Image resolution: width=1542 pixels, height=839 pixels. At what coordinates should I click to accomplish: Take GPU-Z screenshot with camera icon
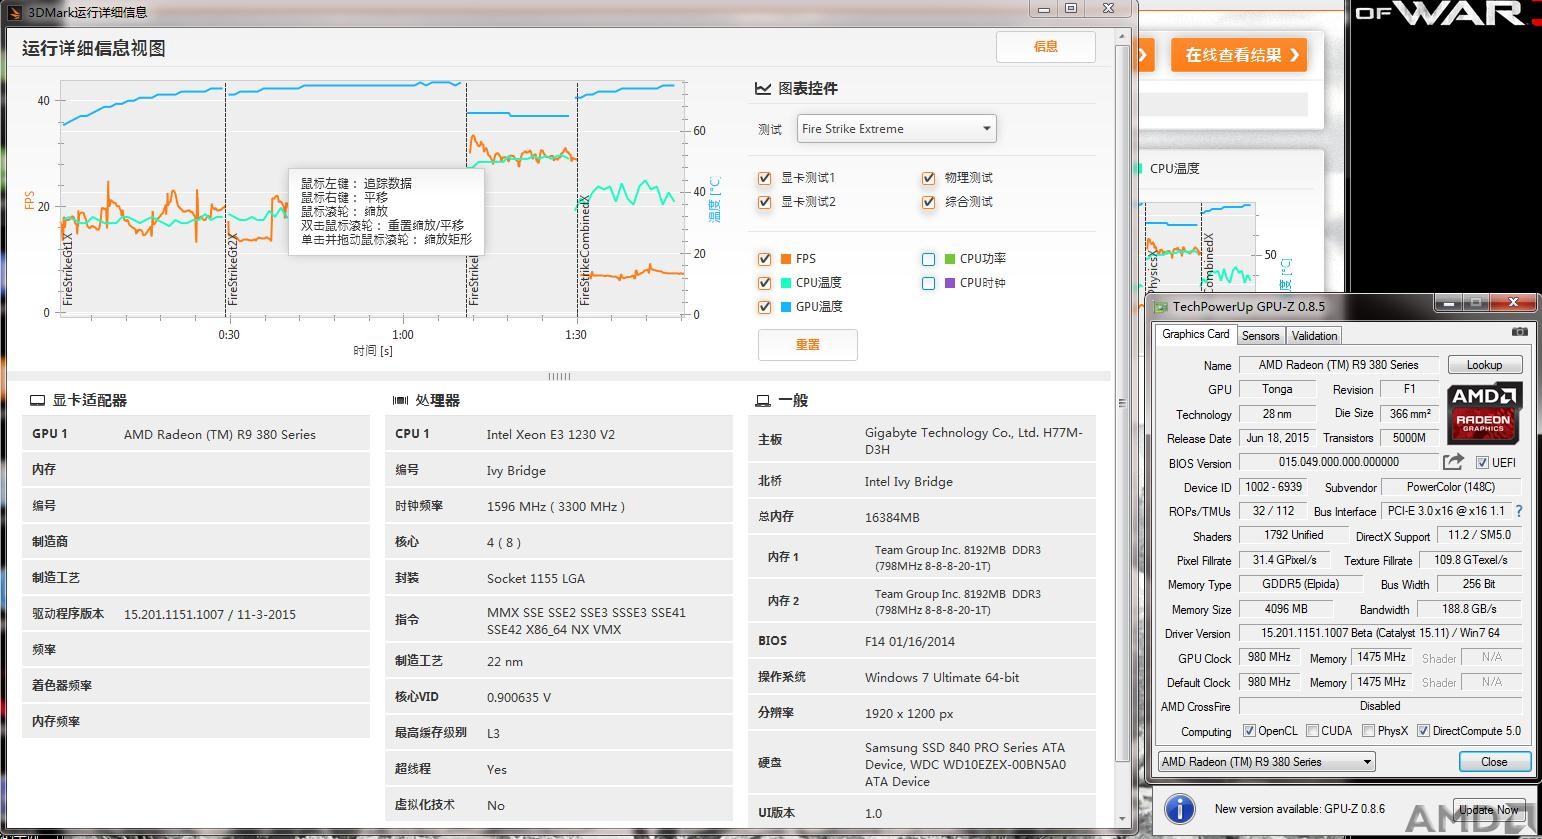(1519, 331)
